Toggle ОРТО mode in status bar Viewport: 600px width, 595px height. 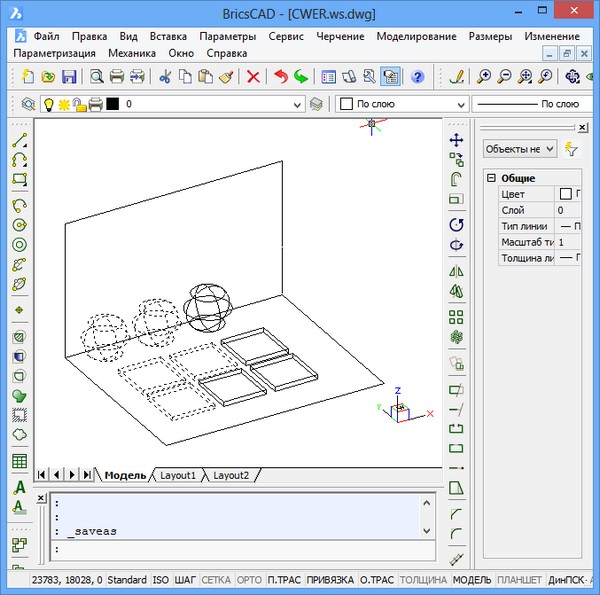[x=250, y=580]
